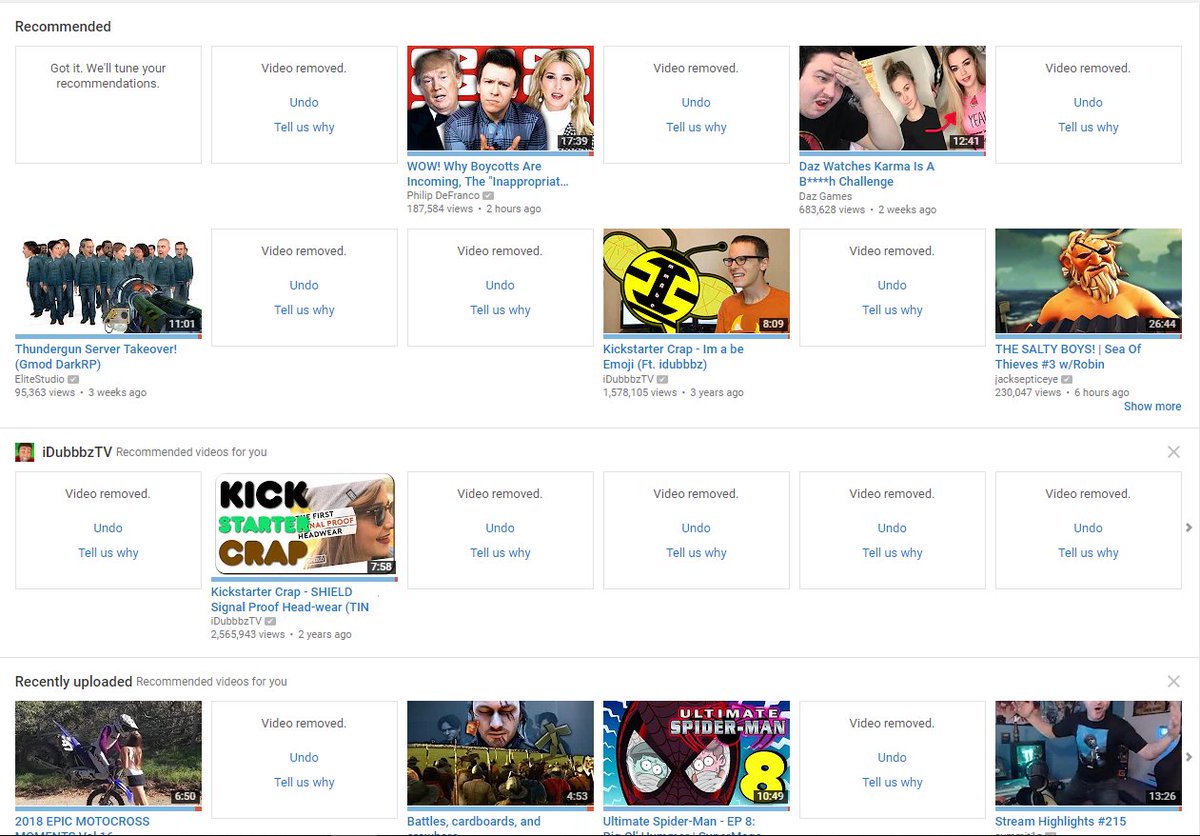The image size is (1200, 836).
Task: Open the iDubbbzTV section header link
Action: 77,452
